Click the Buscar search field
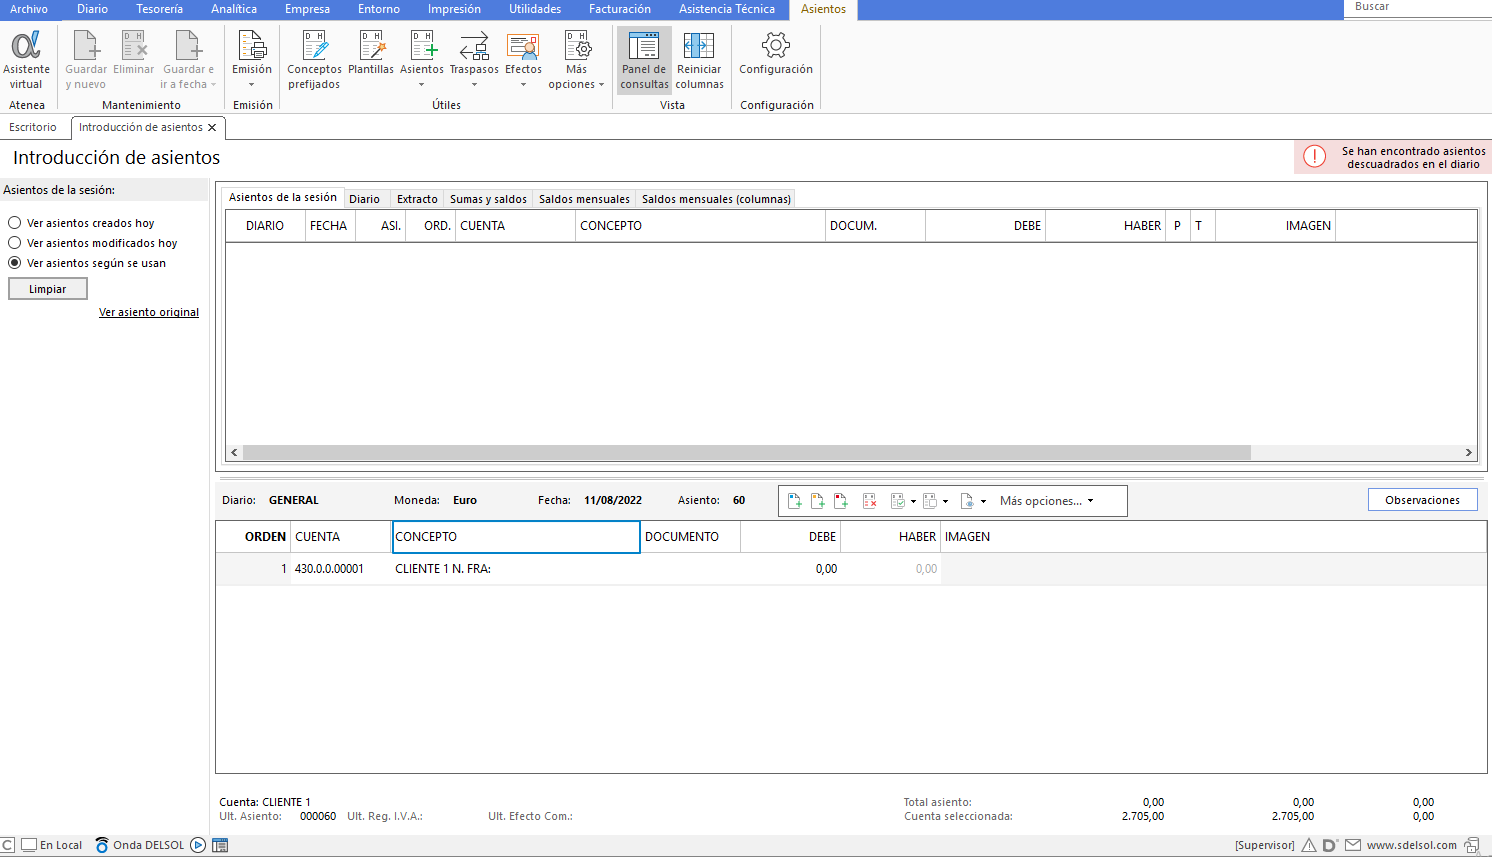The width and height of the screenshot is (1492, 857). click(x=1418, y=7)
